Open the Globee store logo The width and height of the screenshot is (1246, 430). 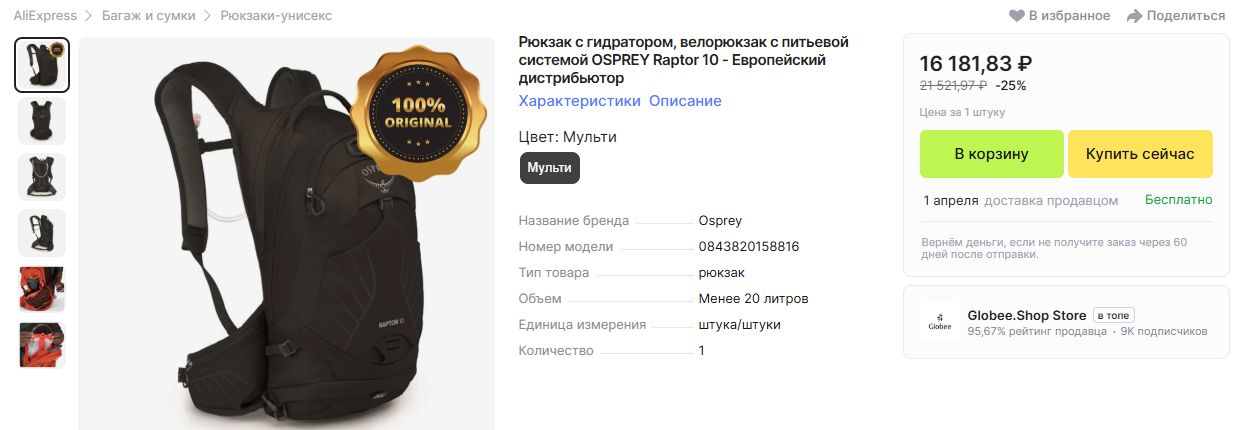[x=940, y=322]
